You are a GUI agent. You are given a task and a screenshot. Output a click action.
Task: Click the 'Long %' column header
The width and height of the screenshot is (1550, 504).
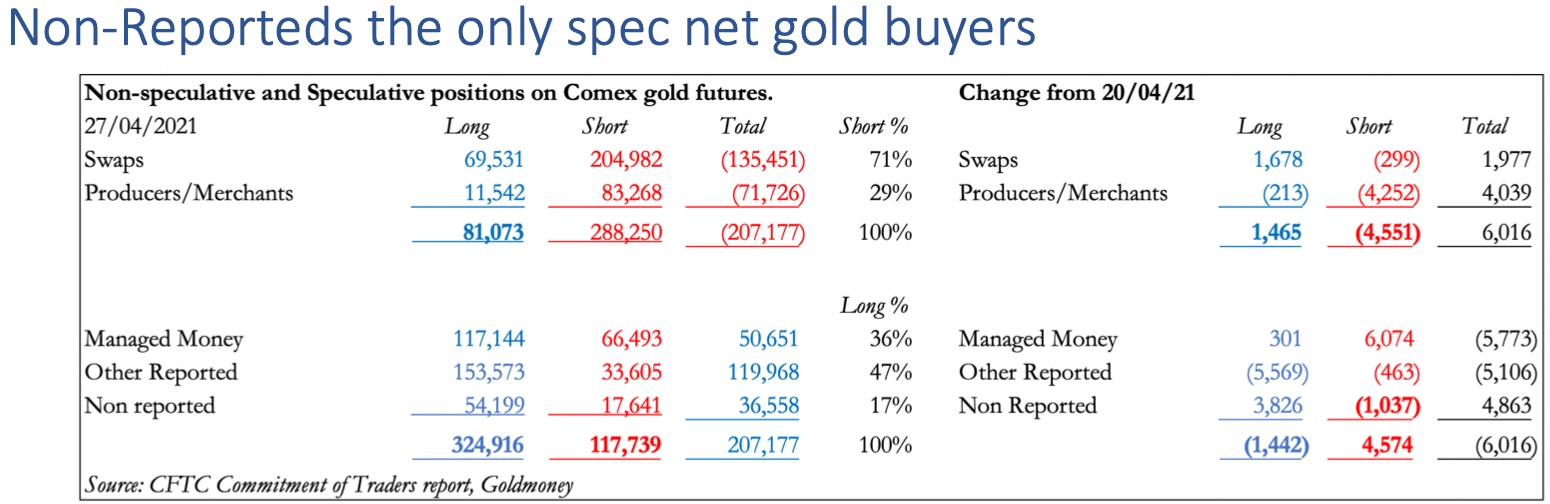click(873, 306)
